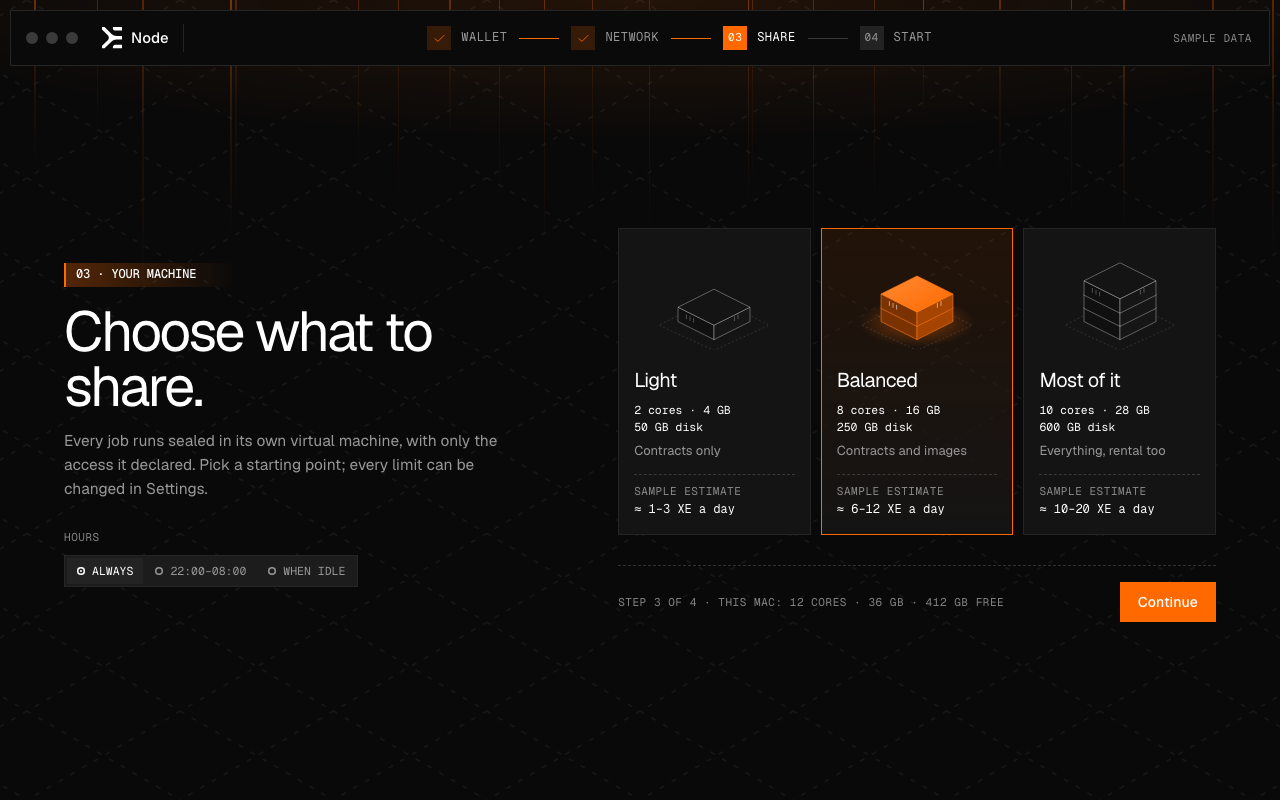1280x800 pixels.
Task: Click the Wallet step checkmark icon
Action: tap(439, 38)
